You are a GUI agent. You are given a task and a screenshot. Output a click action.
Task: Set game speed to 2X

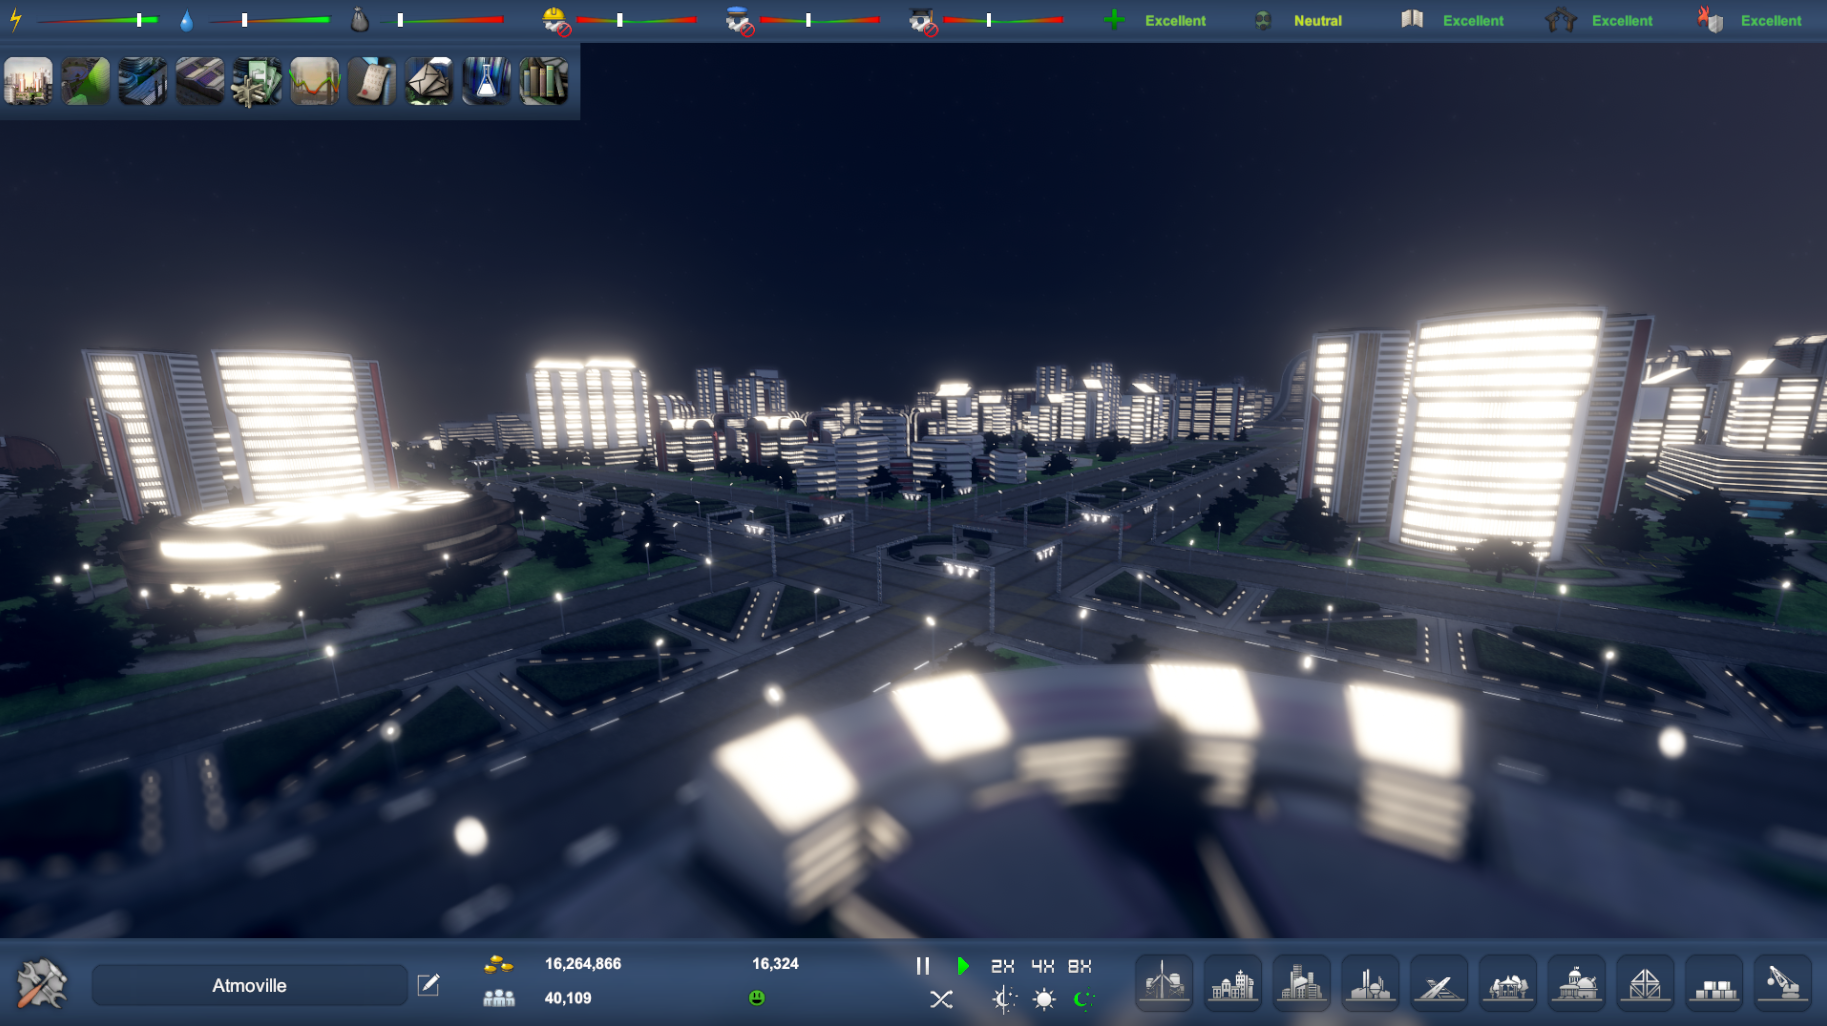pyautogui.click(x=1002, y=966)
